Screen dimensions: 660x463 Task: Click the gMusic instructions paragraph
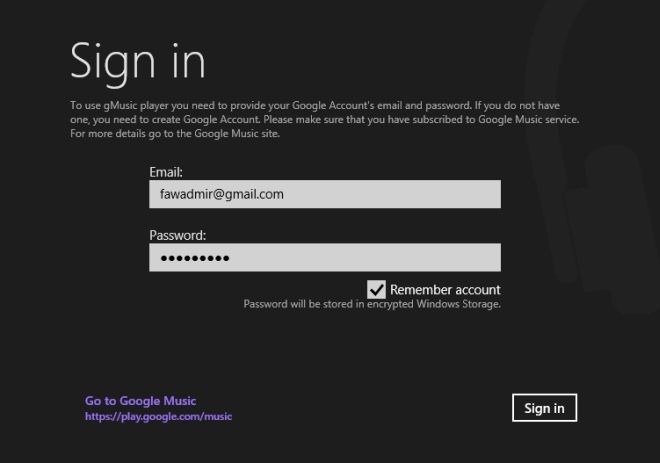tap(324, 119)
